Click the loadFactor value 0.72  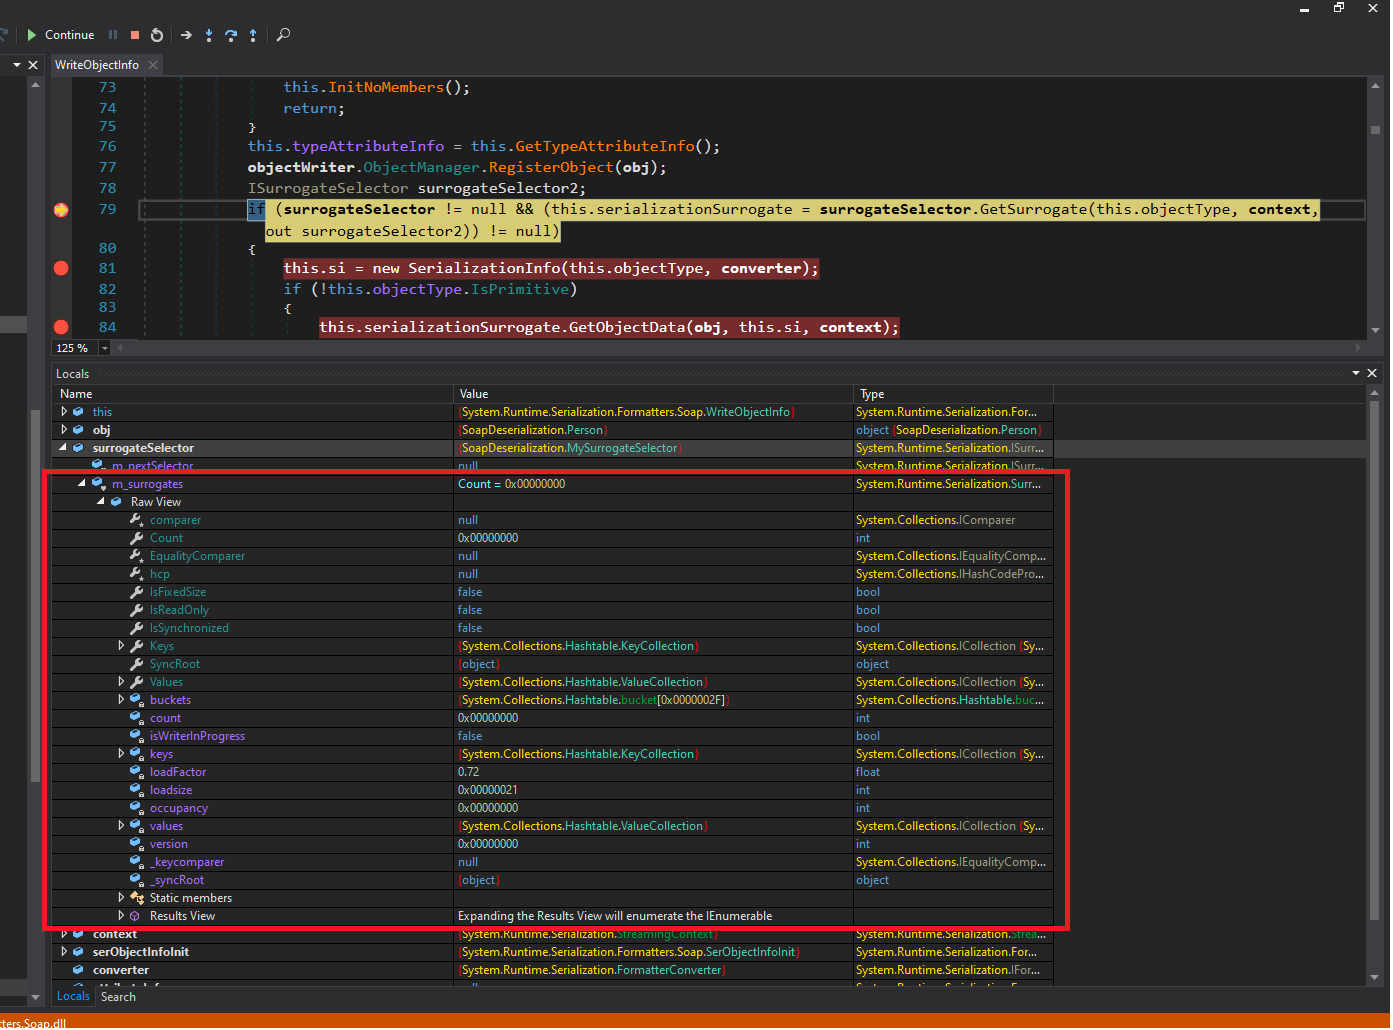click(468, 772)
